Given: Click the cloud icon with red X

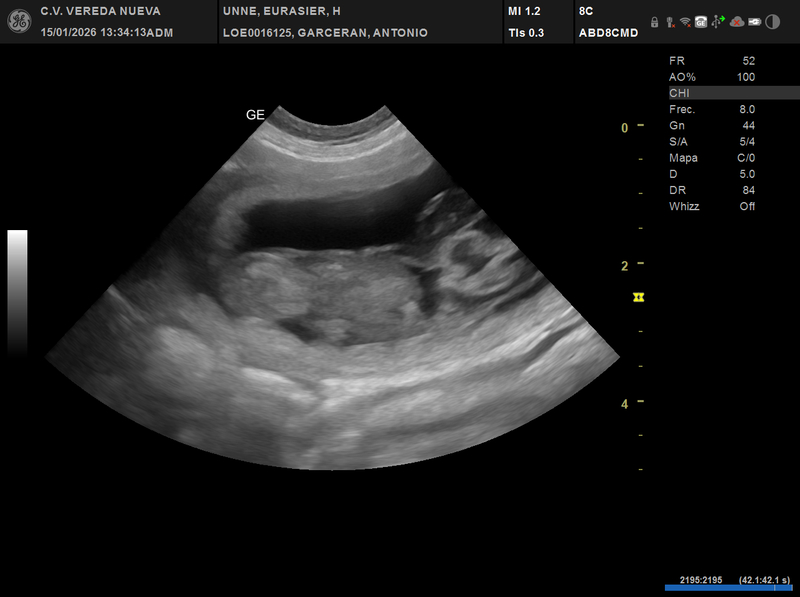Looking at the screenshot, I should (736, 21).
